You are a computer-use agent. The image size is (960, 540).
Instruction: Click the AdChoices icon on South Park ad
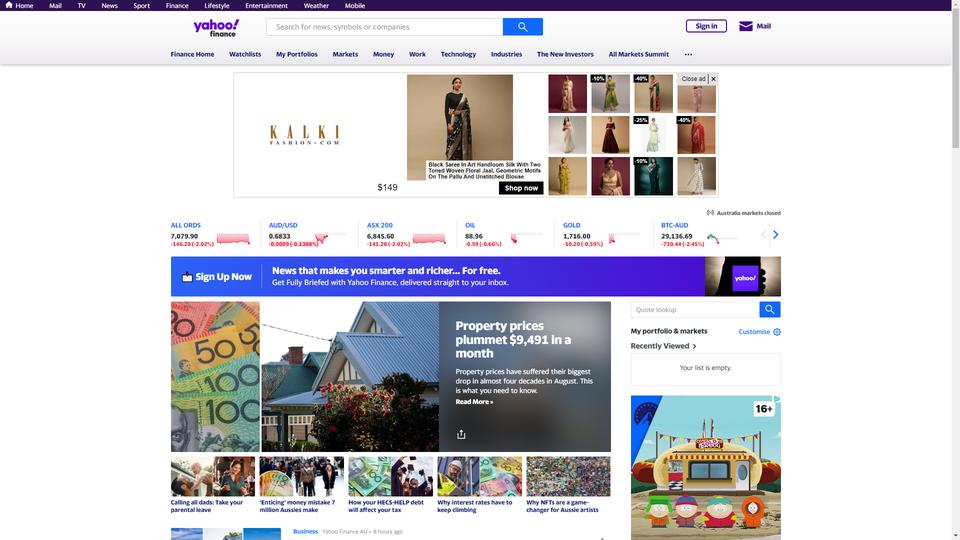coord(777,399)
